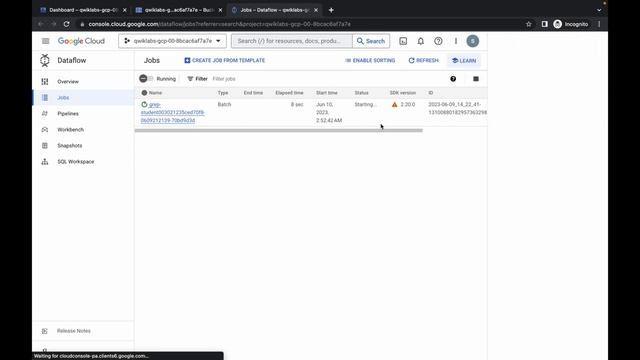Viewport: 640px width, 360px height.
Task: Click the Elapsed time column header
Action: (289, 93)
